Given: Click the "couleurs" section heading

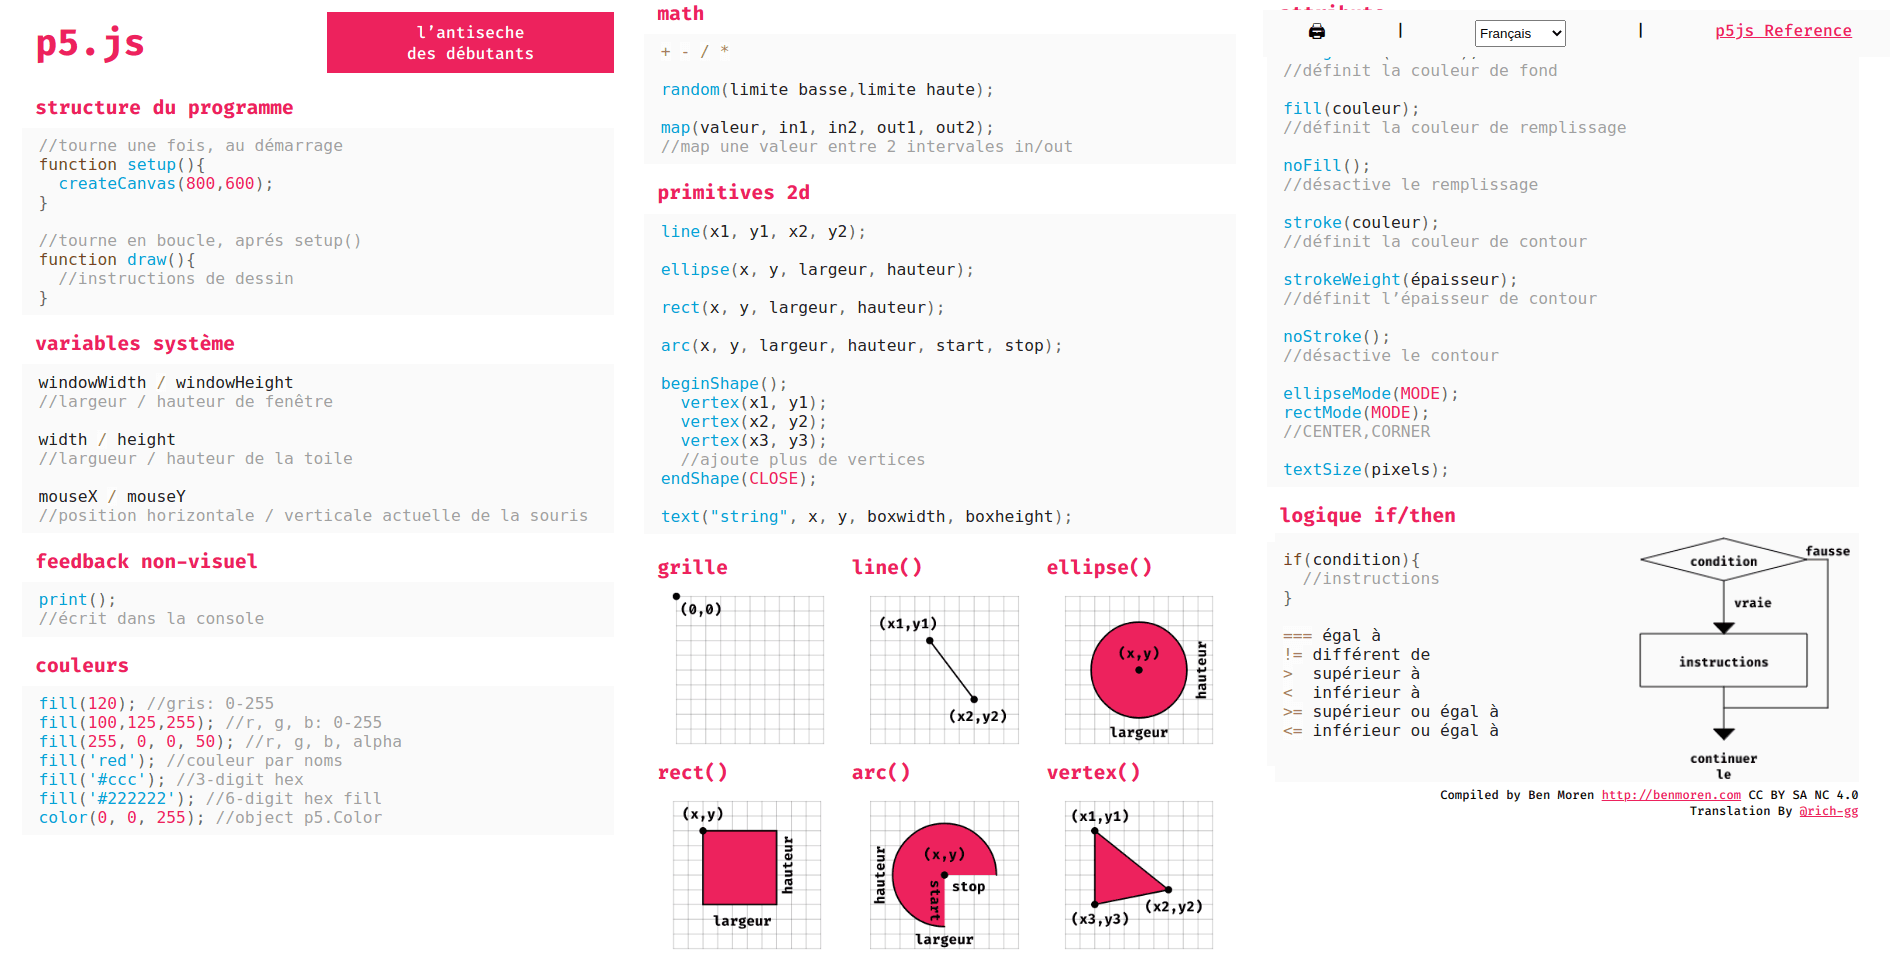Looking at the screenshot, I should point(82,666).
